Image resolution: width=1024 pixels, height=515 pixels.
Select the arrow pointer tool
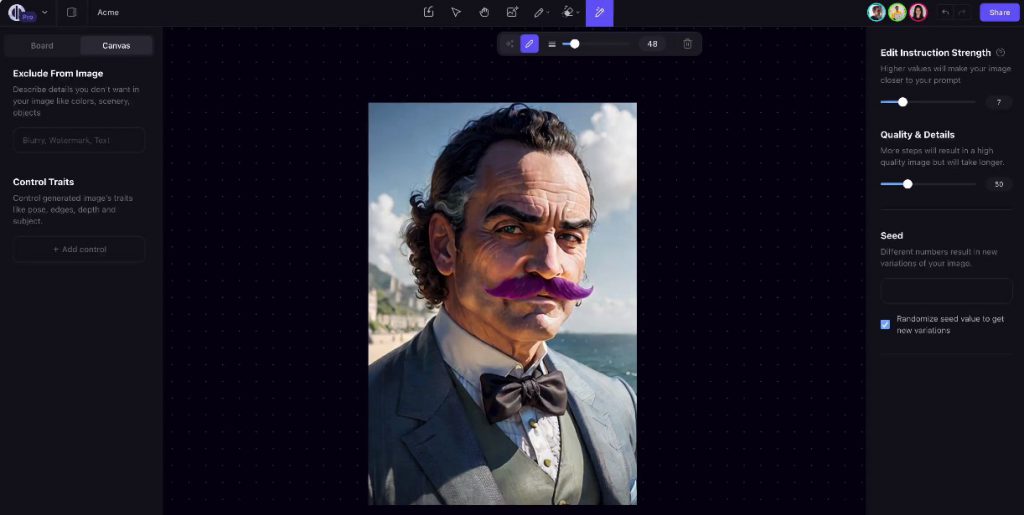456,12
